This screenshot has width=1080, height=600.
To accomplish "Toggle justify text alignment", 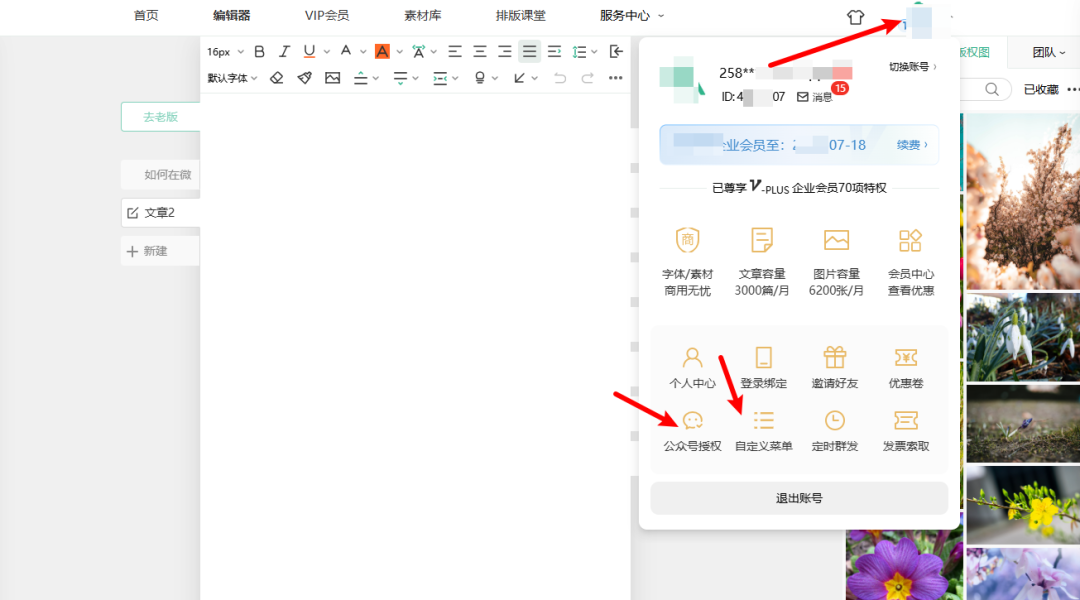I will 529,51.
